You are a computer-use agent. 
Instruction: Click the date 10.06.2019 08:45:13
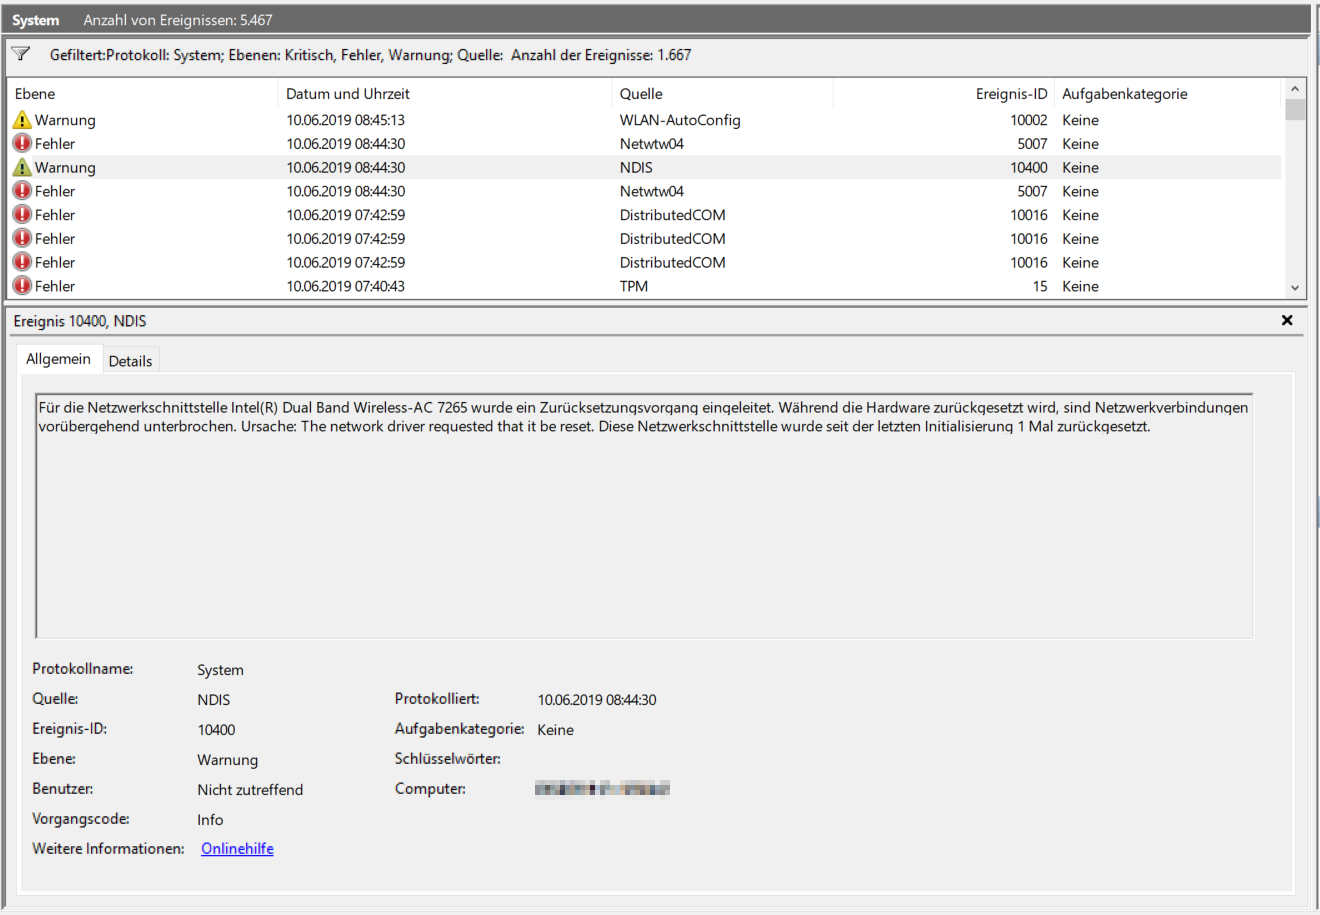tap(345, 120)
